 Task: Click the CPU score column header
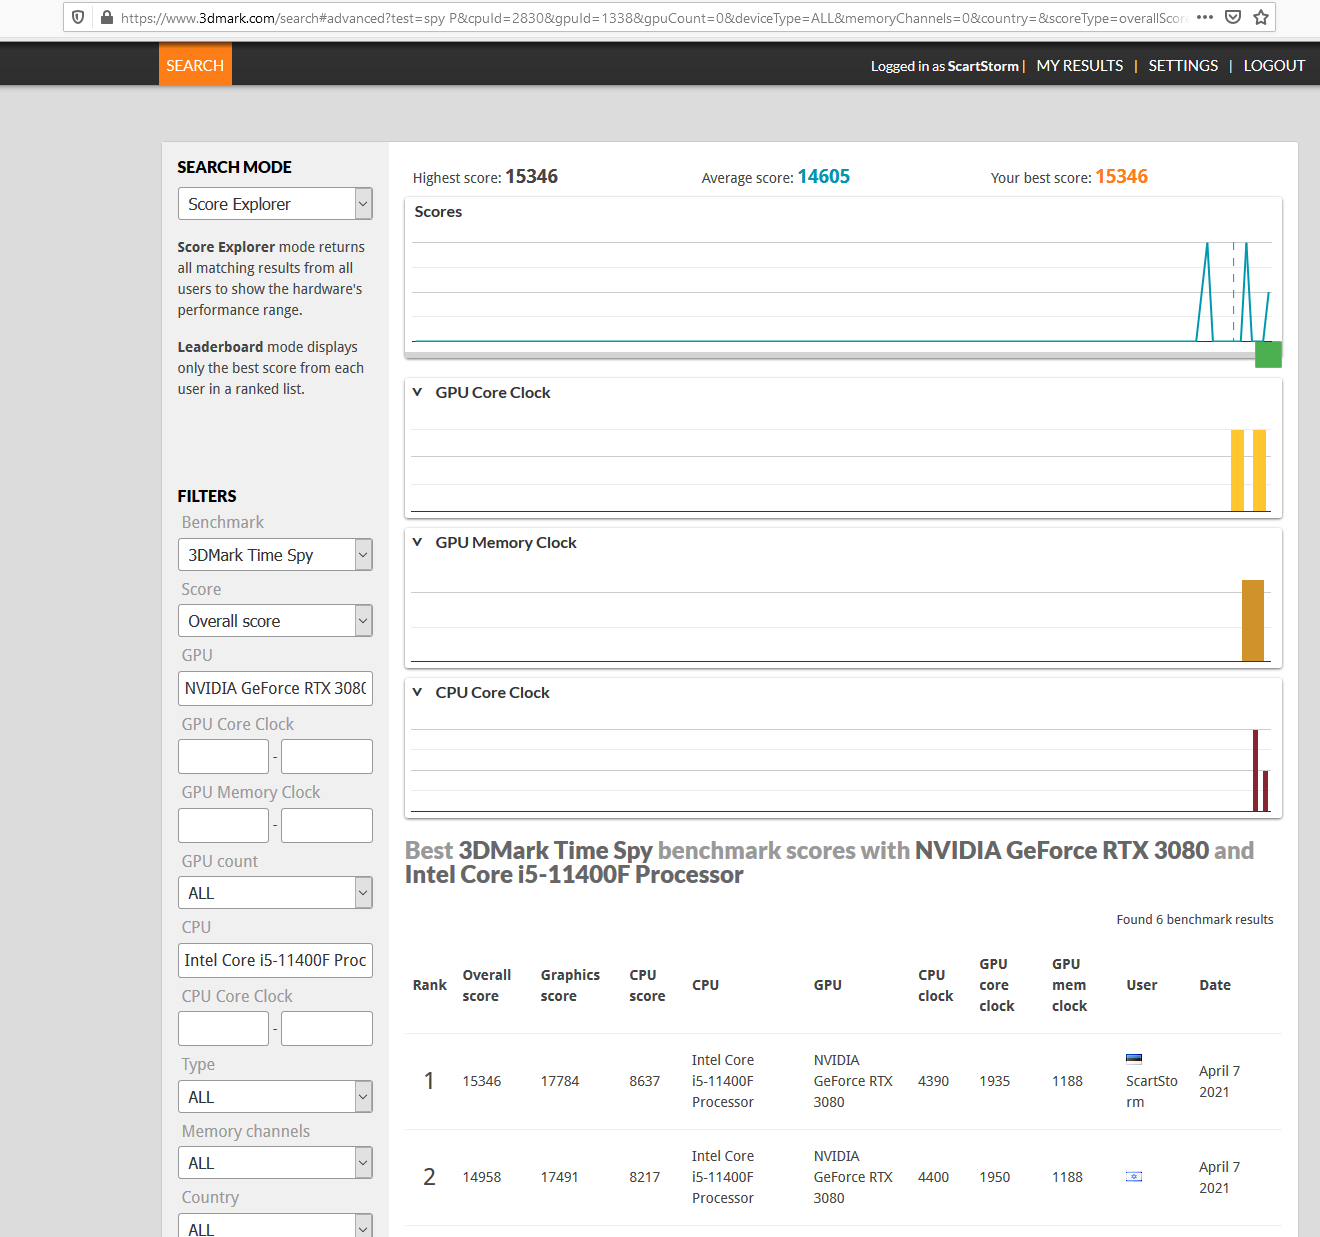click(x=647, y=985)
